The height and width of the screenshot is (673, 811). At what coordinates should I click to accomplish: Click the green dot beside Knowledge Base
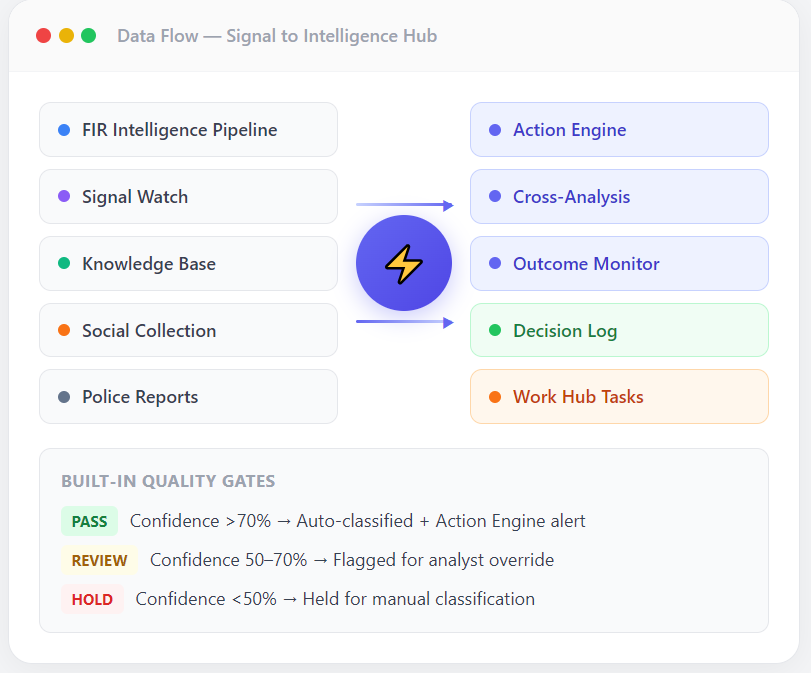[64, 263]
